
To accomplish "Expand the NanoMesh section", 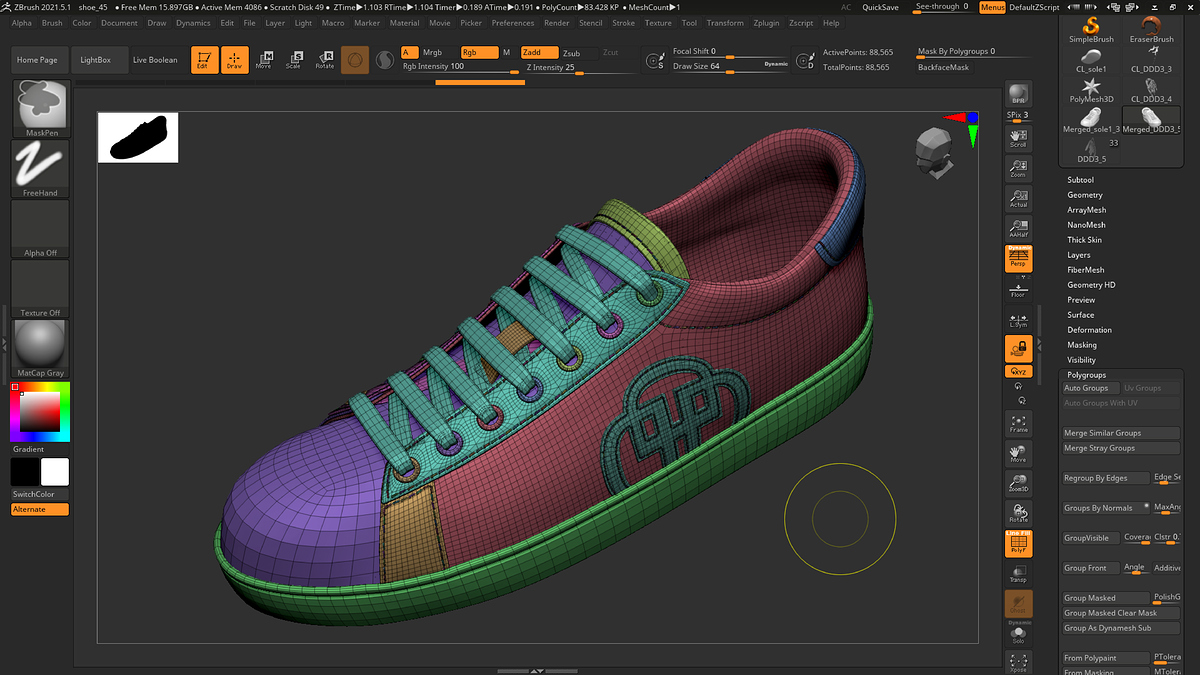I will 1086,225.
